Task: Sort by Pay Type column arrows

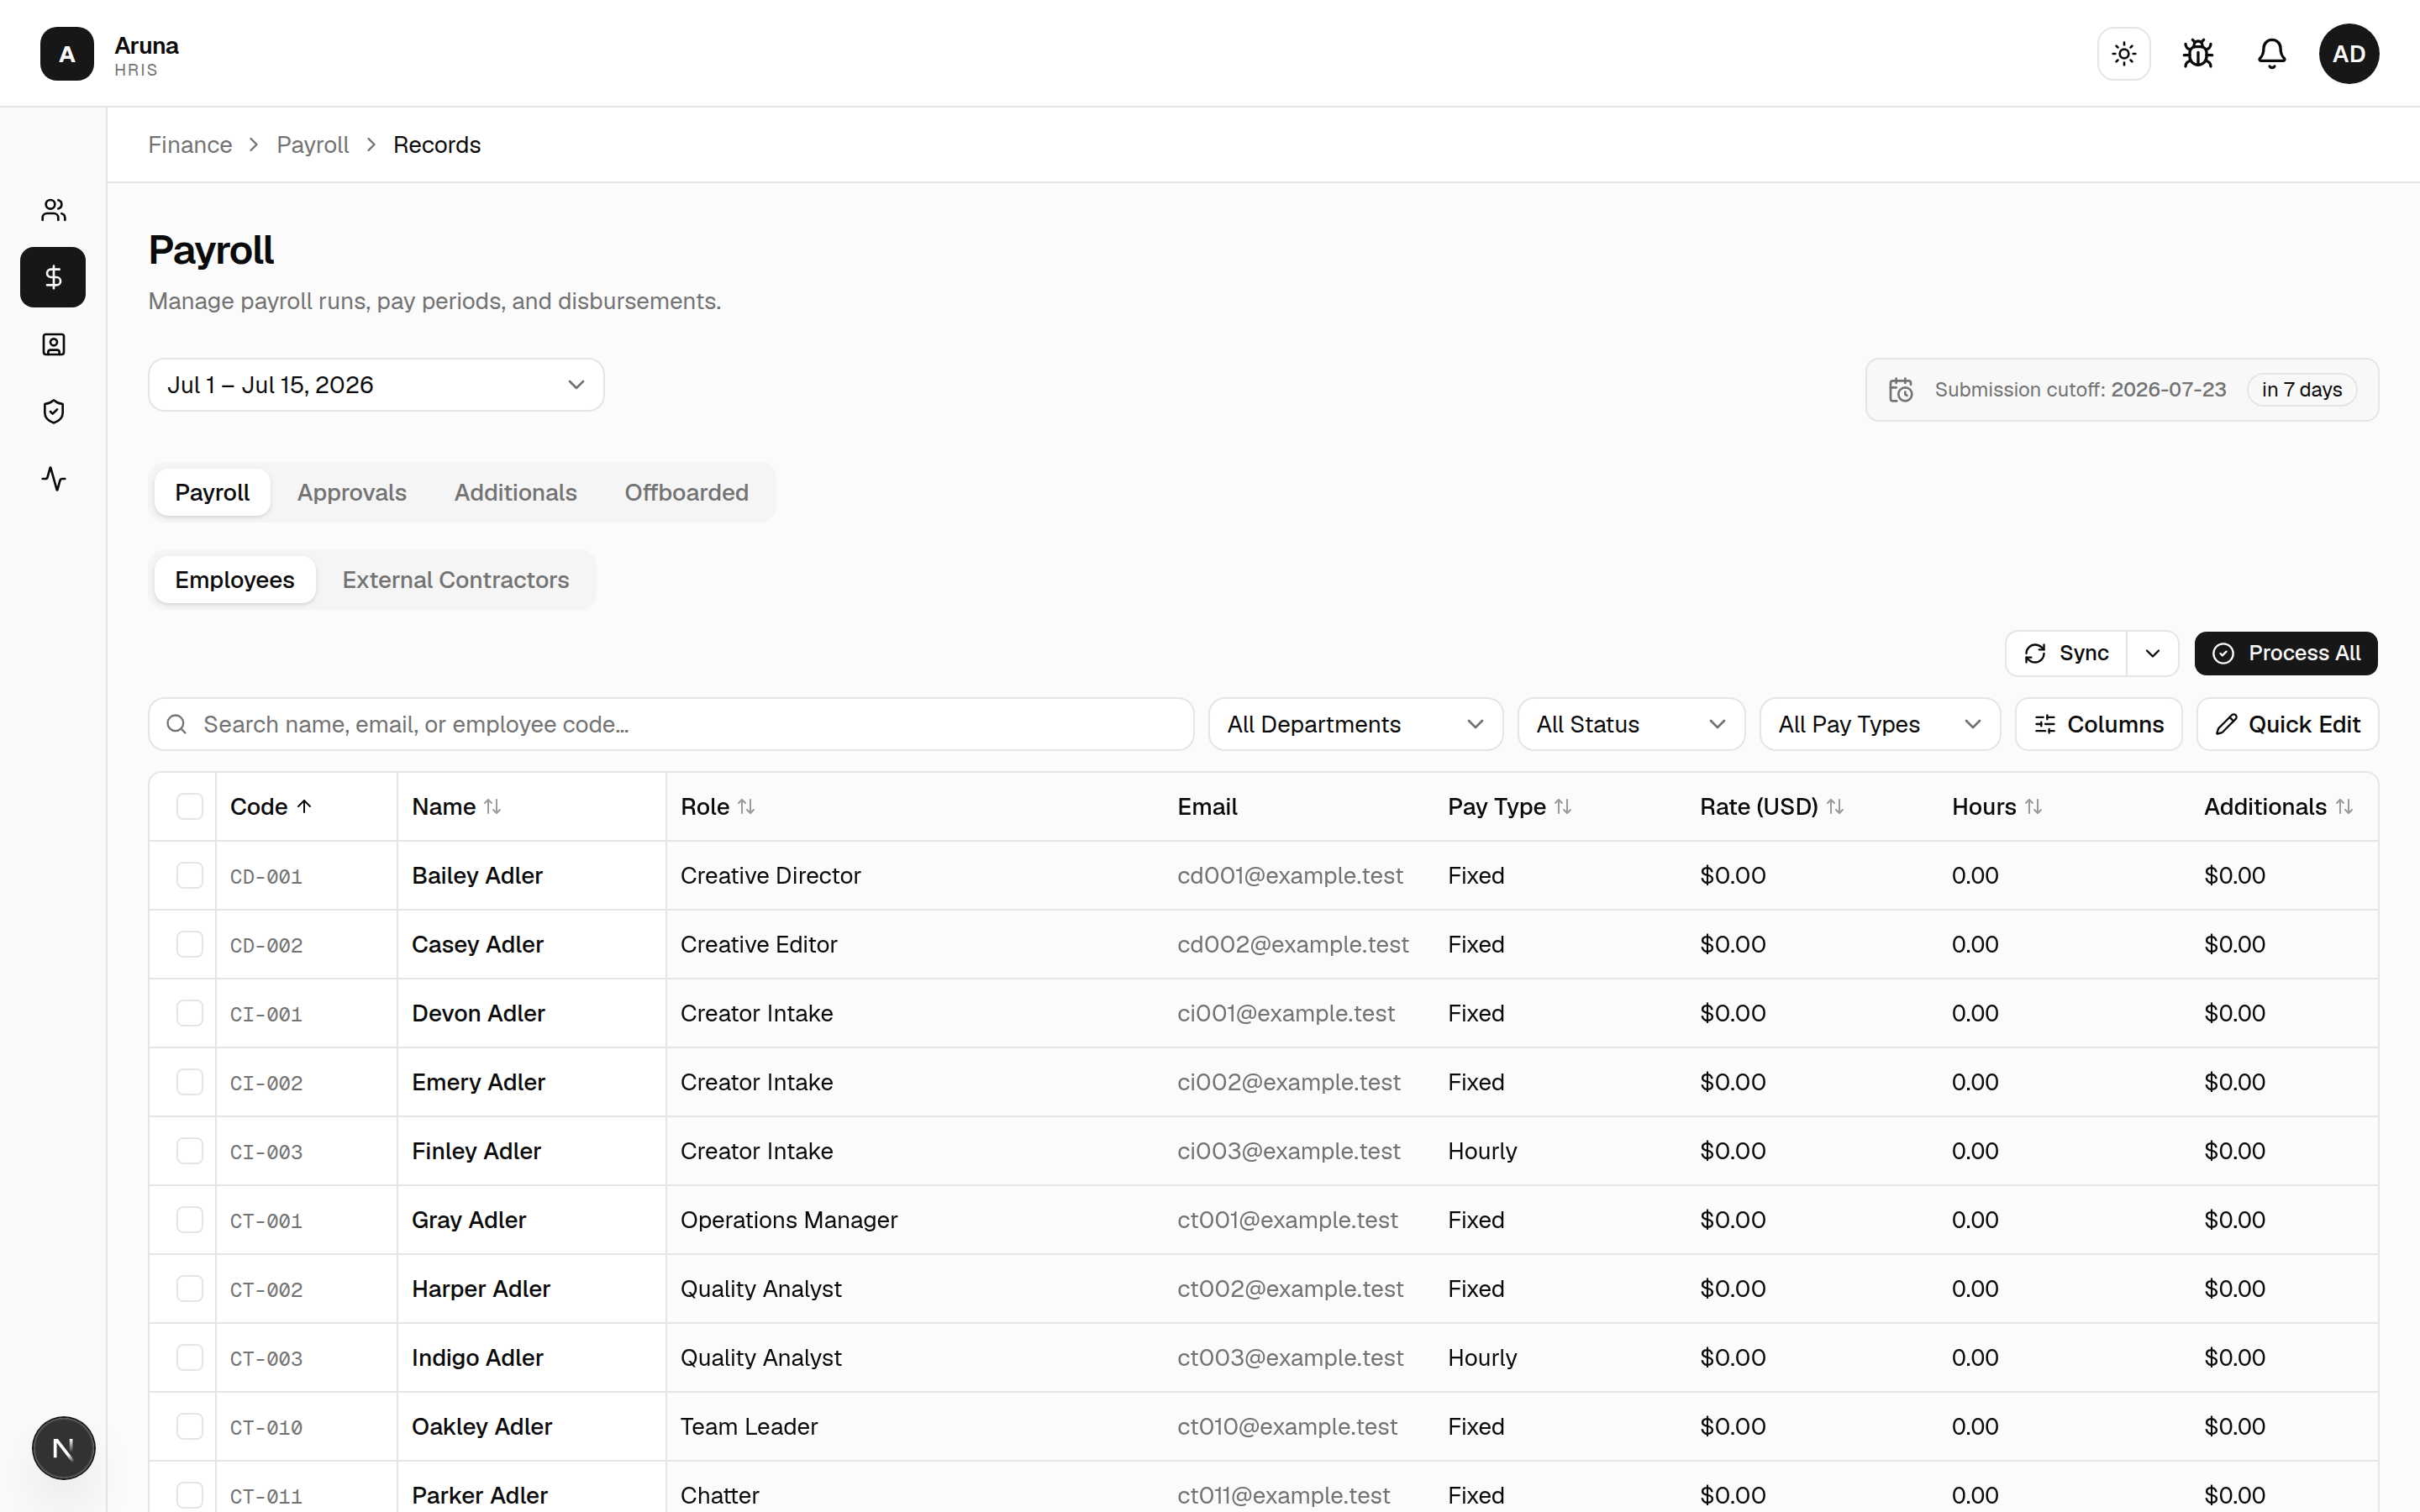Action: click(1563, 807)
